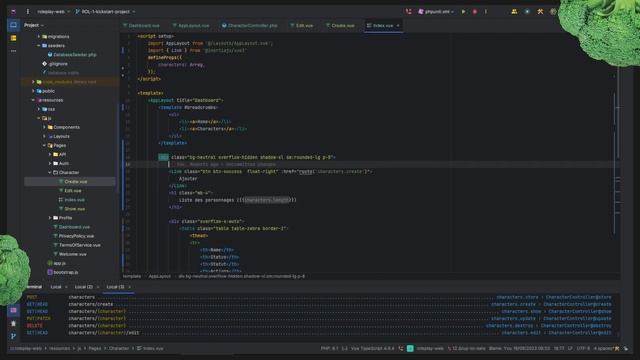Switch to the Dashboard.vue editor tab

point(141,25)
